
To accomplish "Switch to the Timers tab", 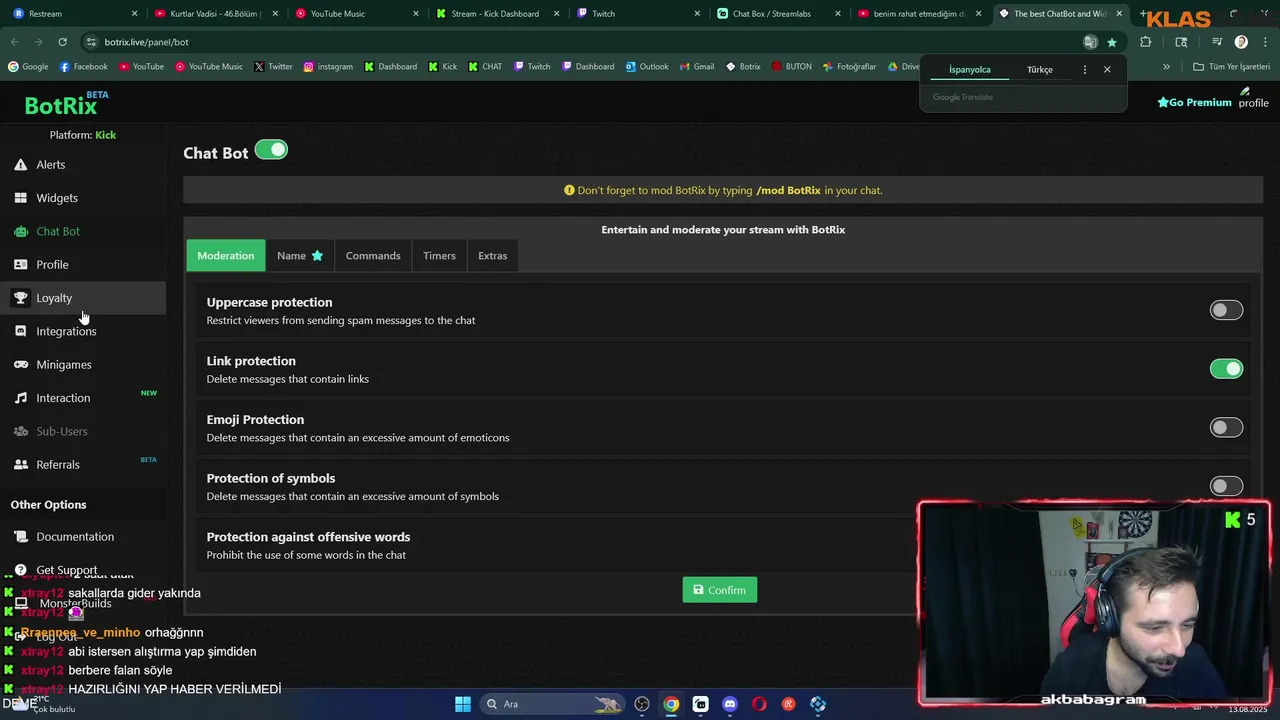I will click(x=439, y=256).
